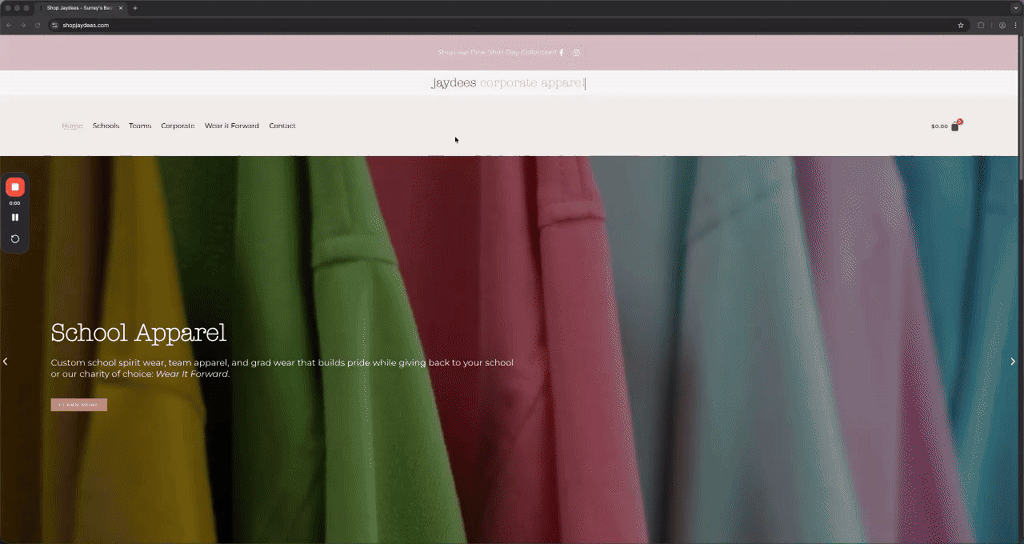The width and height of the screenshot is (1024, 544).
Task: Click the Learn More button
Action: 79,405
